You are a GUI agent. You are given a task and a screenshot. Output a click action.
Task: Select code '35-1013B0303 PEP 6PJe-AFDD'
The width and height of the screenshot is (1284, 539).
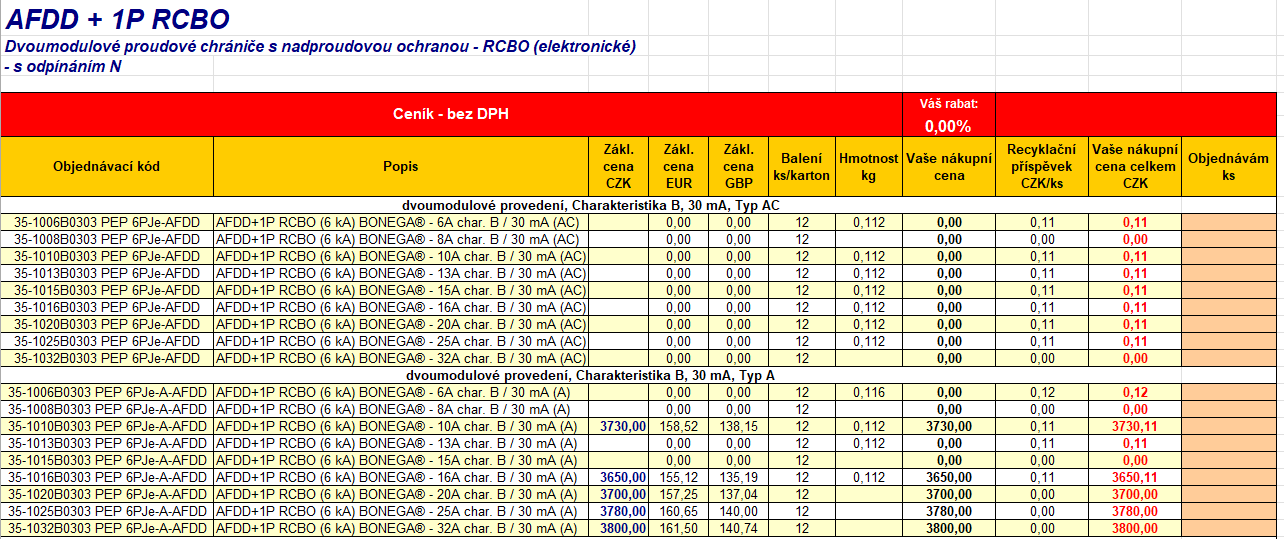pyautogui.click(x=107, y=273)
